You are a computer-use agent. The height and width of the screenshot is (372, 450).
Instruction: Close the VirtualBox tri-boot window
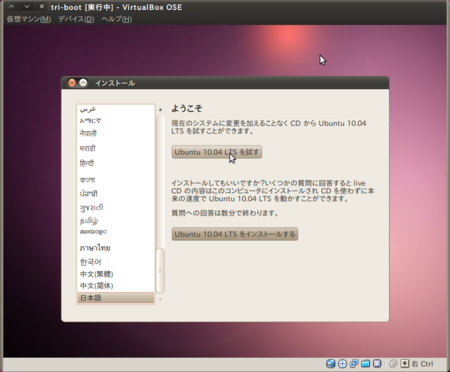[x=41, y=7]
